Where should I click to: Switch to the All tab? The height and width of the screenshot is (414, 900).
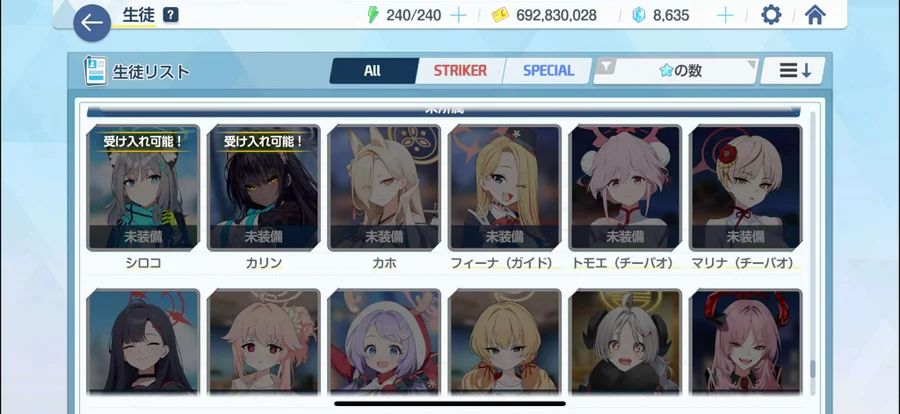point(373,71)
